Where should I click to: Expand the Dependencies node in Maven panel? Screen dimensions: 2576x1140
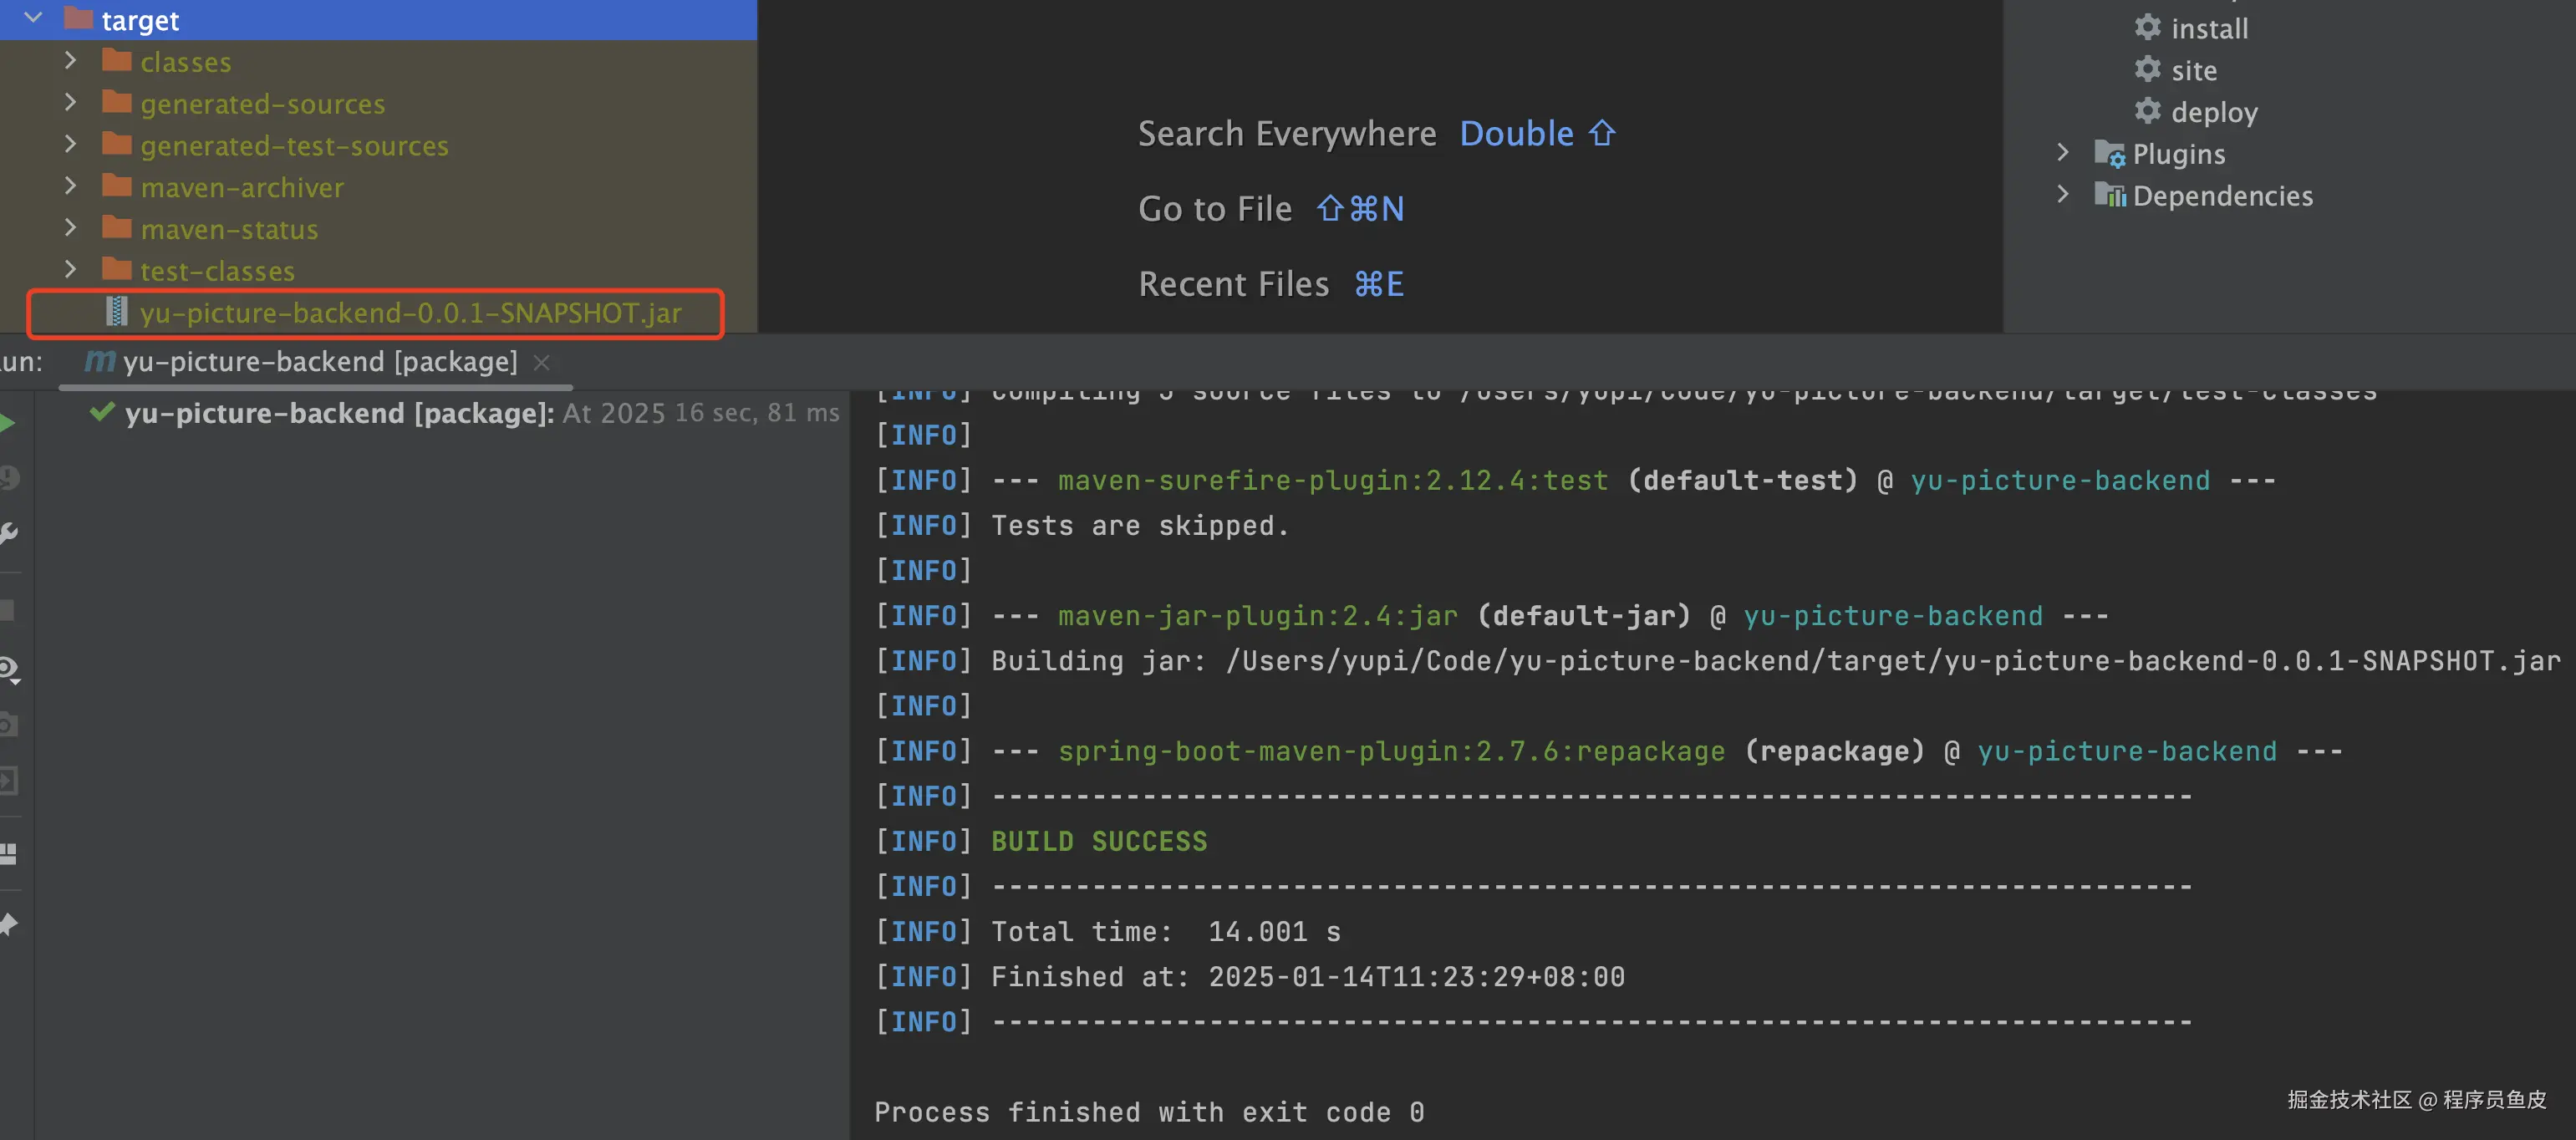2062,195
